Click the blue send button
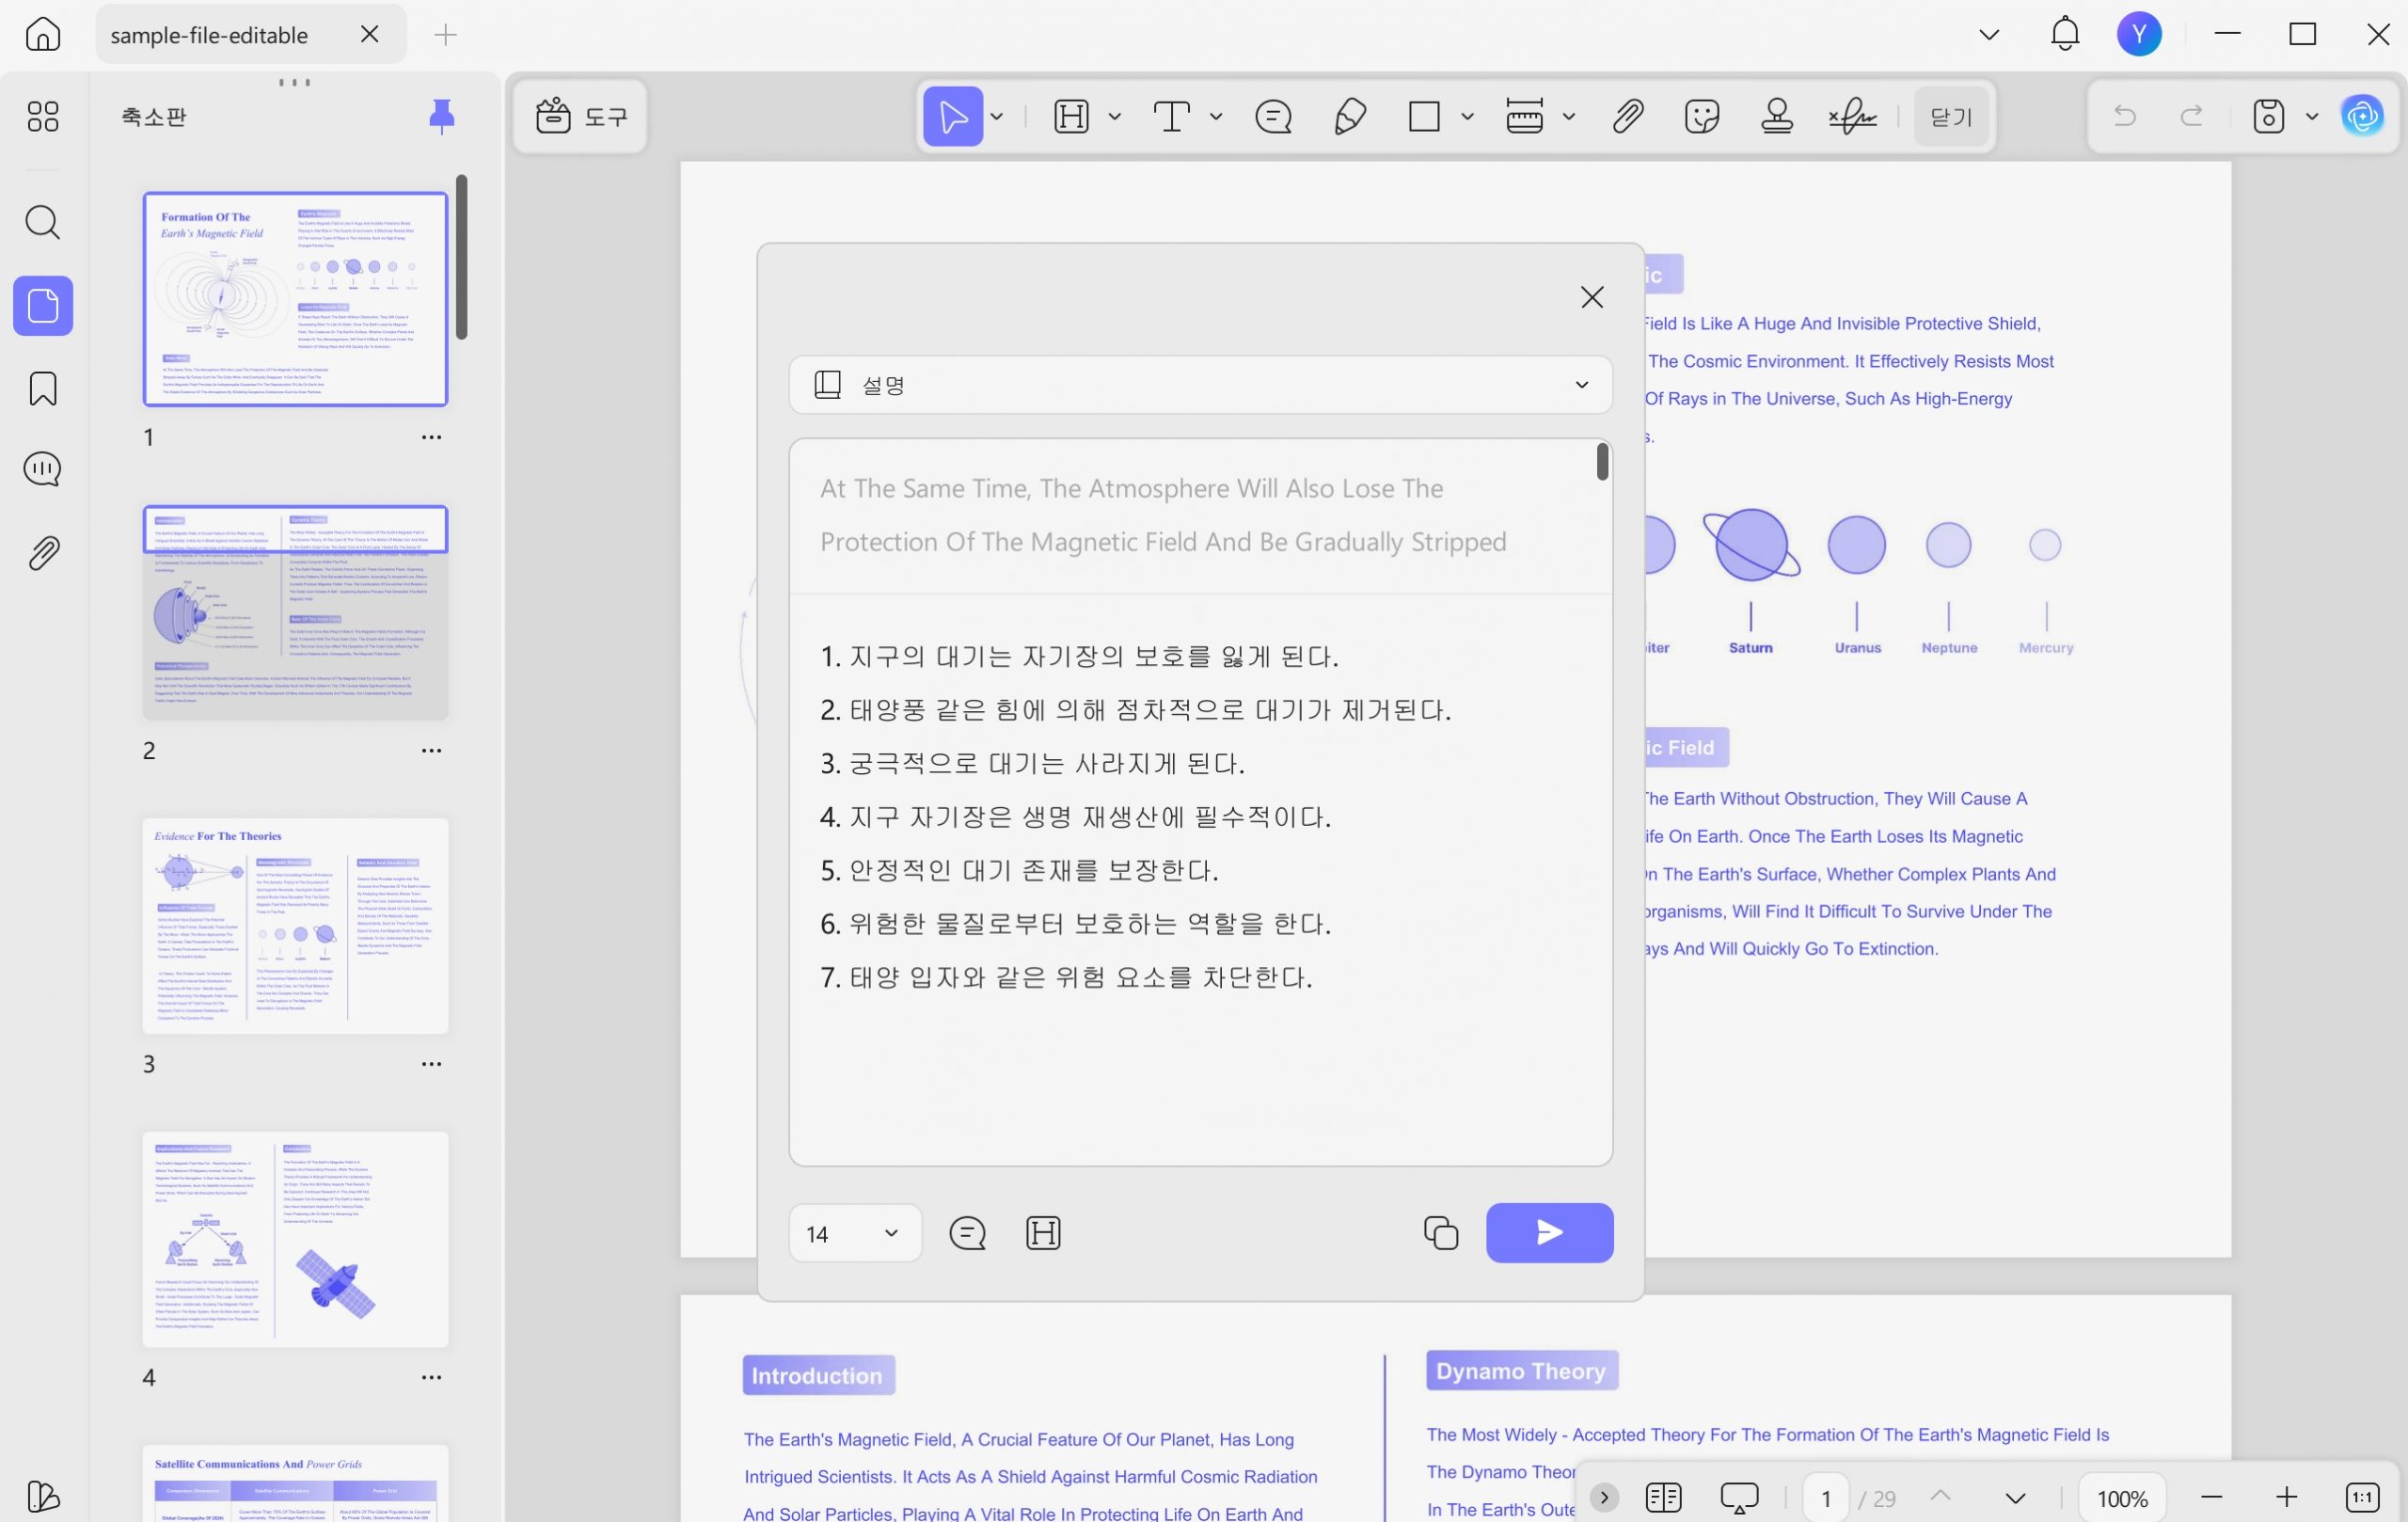The image size is (2408, 1522). tap(1549, 1233)
